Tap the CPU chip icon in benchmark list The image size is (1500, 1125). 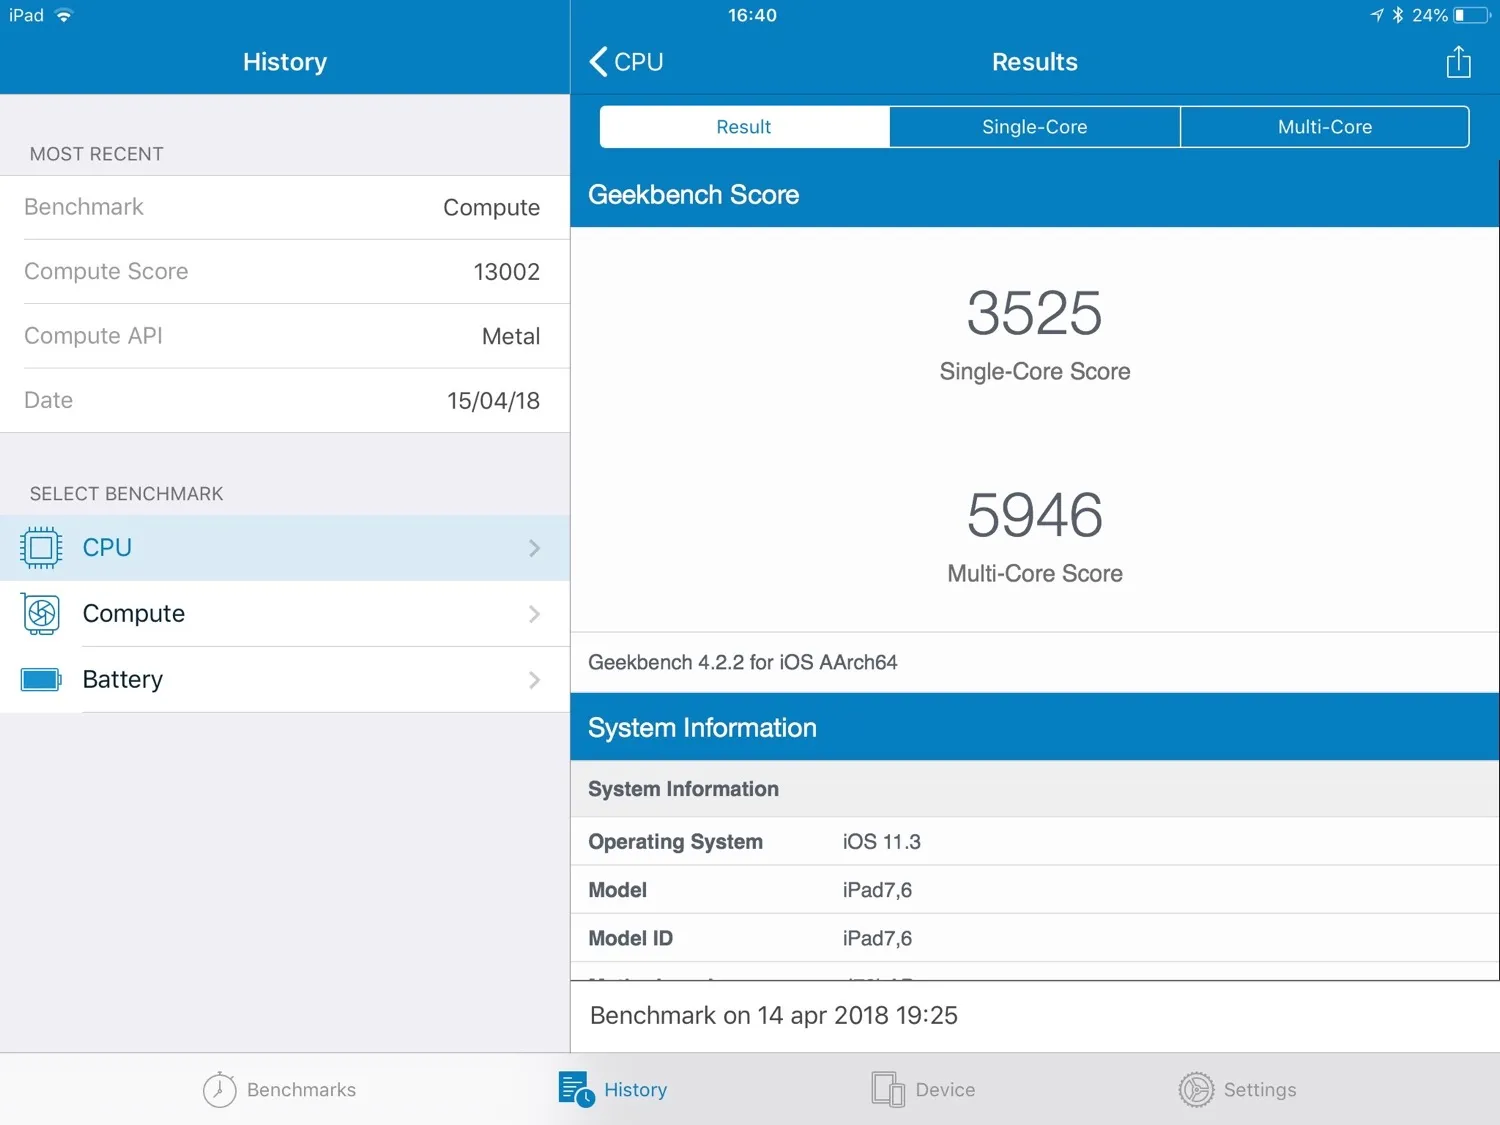tap(41, 548)
